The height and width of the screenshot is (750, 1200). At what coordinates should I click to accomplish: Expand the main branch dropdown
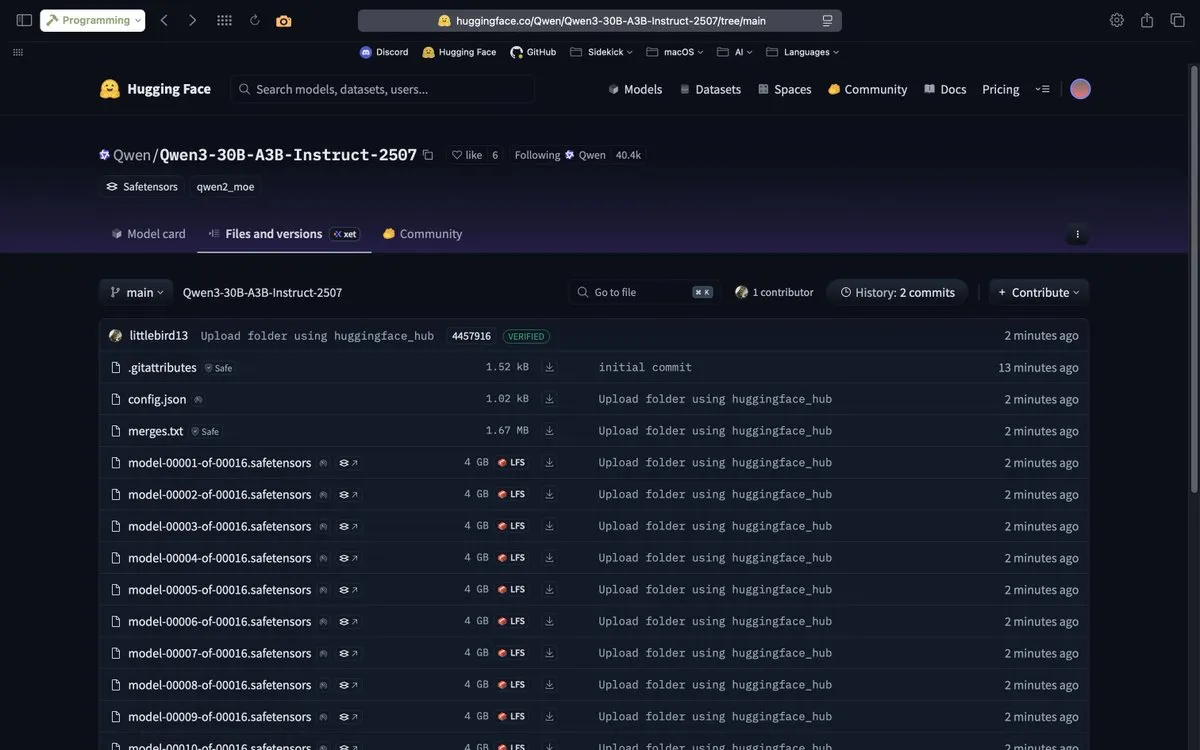(x=136, y=292)
